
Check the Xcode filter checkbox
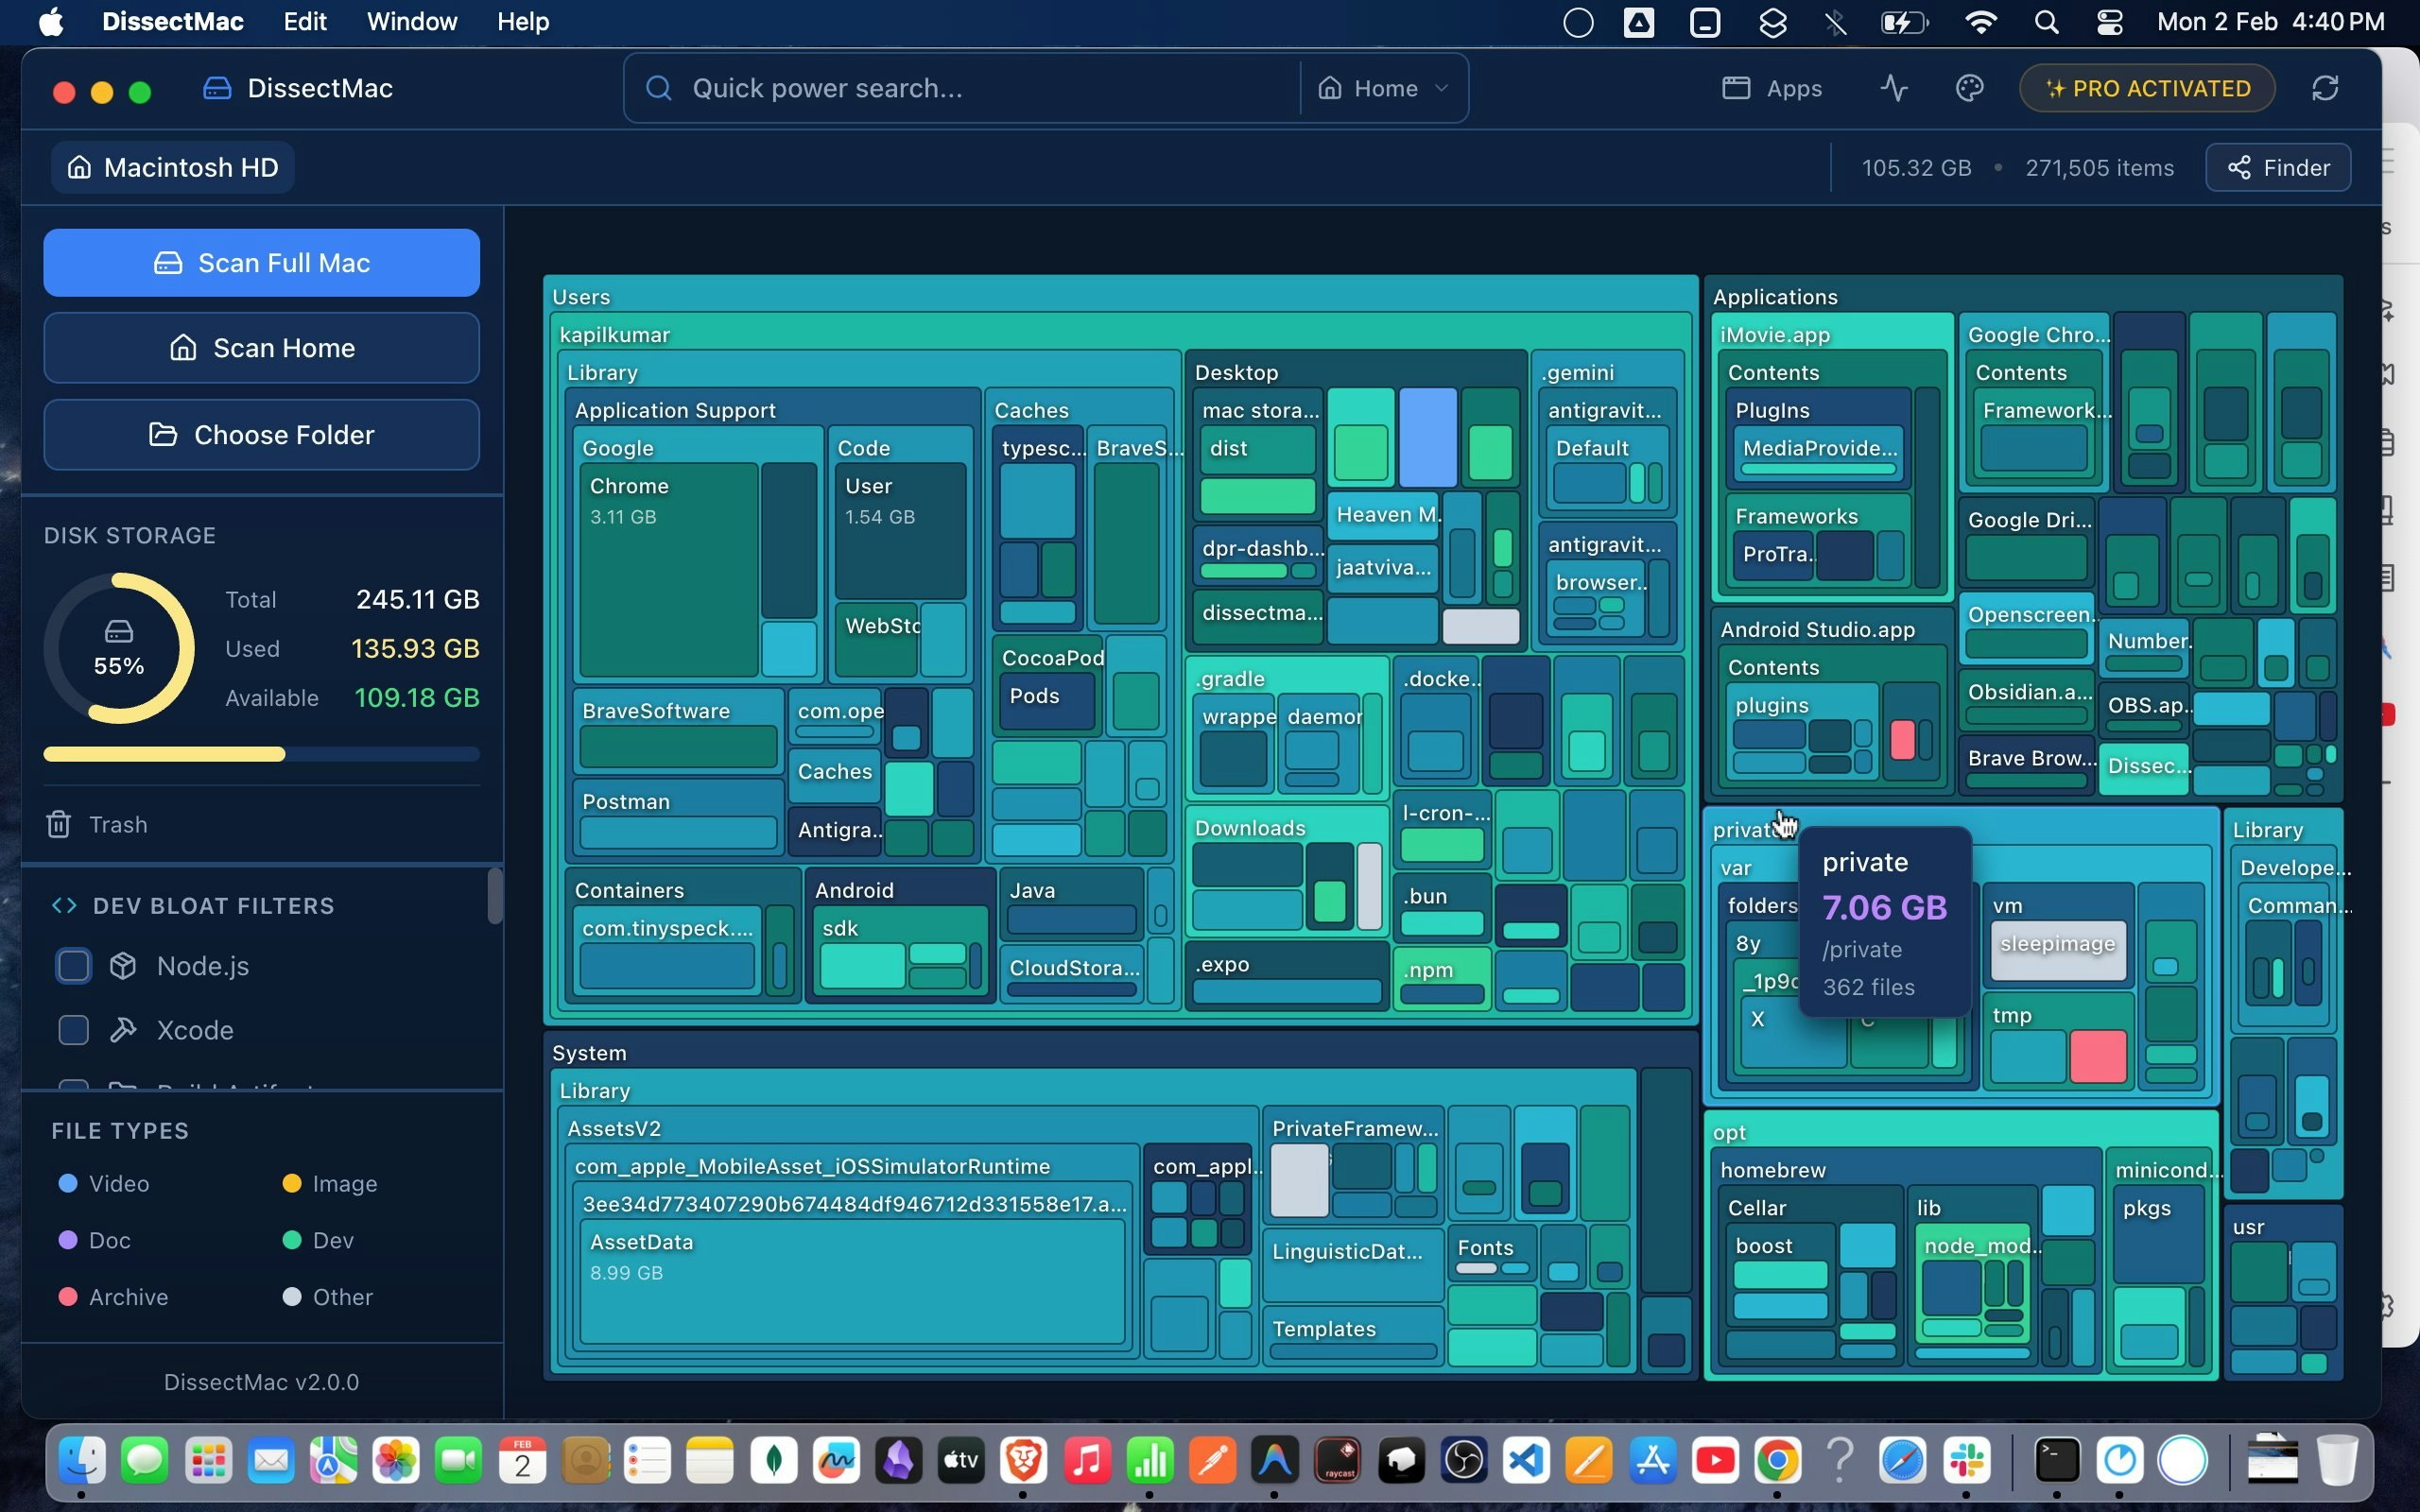74,1030
